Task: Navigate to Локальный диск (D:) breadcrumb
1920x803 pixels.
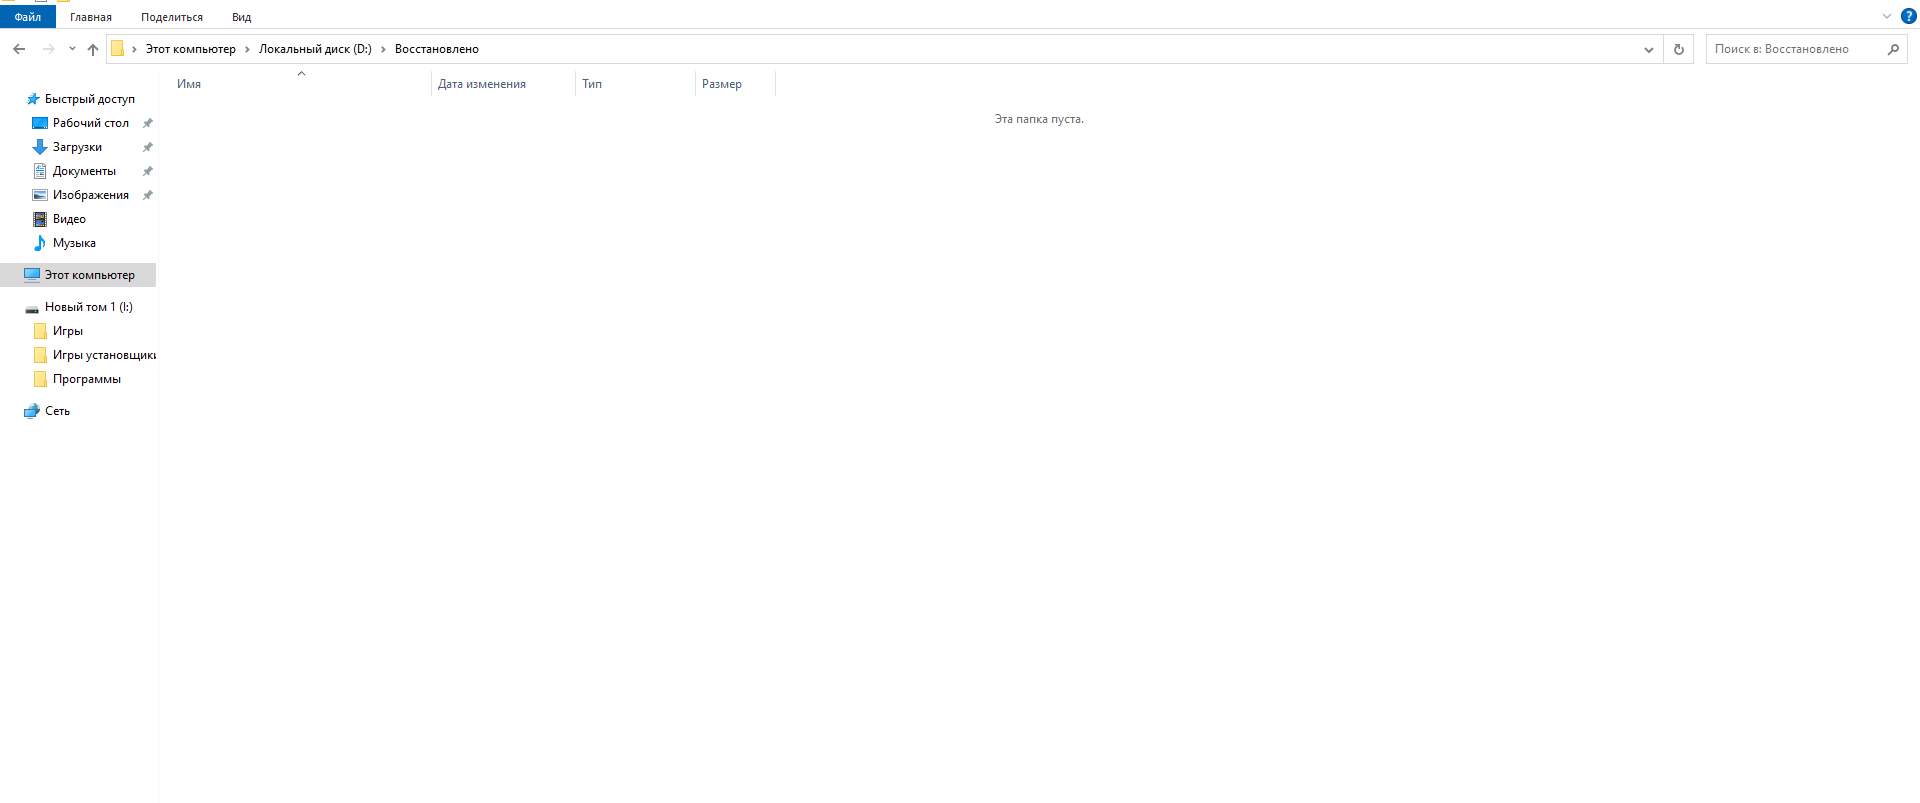Action: tap(315, 49)
